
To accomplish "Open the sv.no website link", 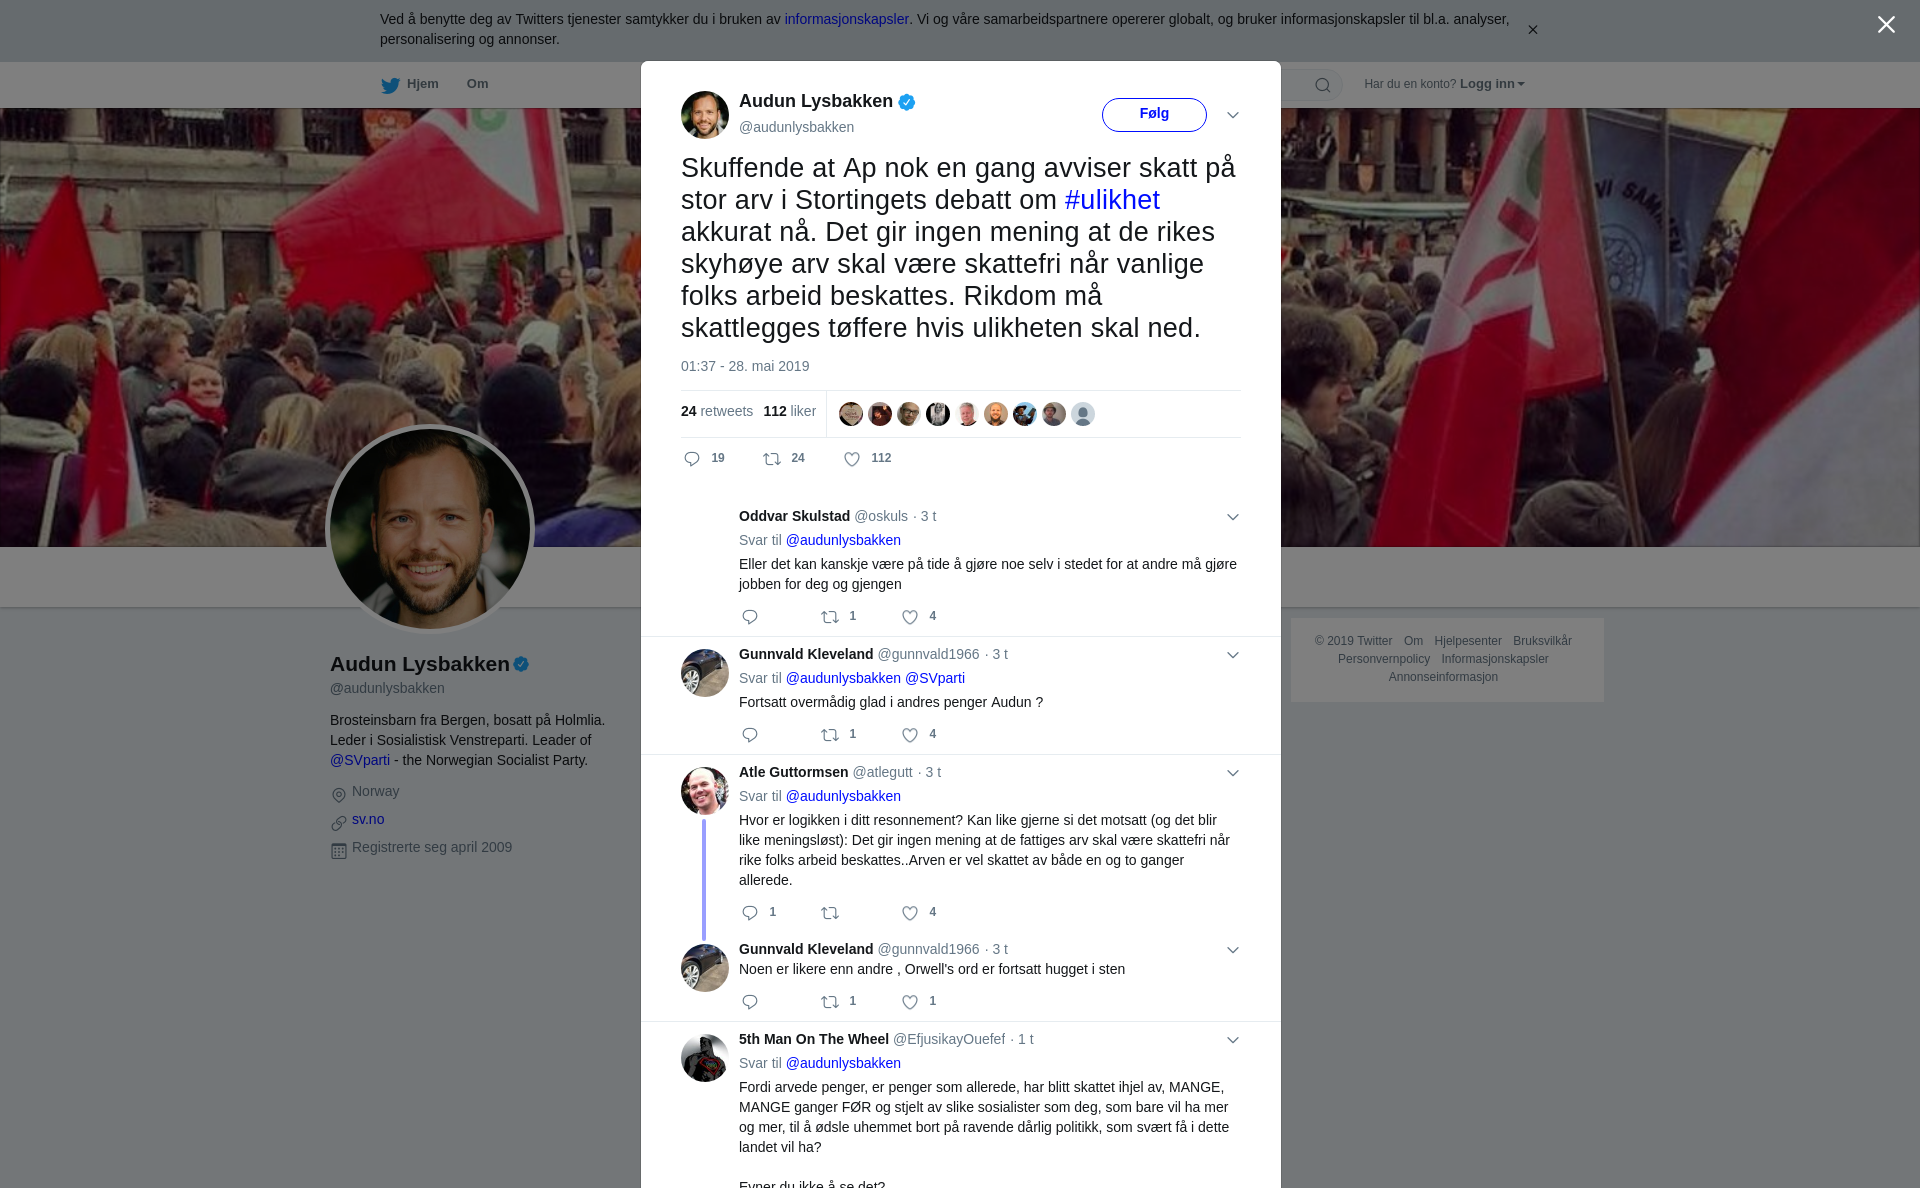I will point(368,819).
